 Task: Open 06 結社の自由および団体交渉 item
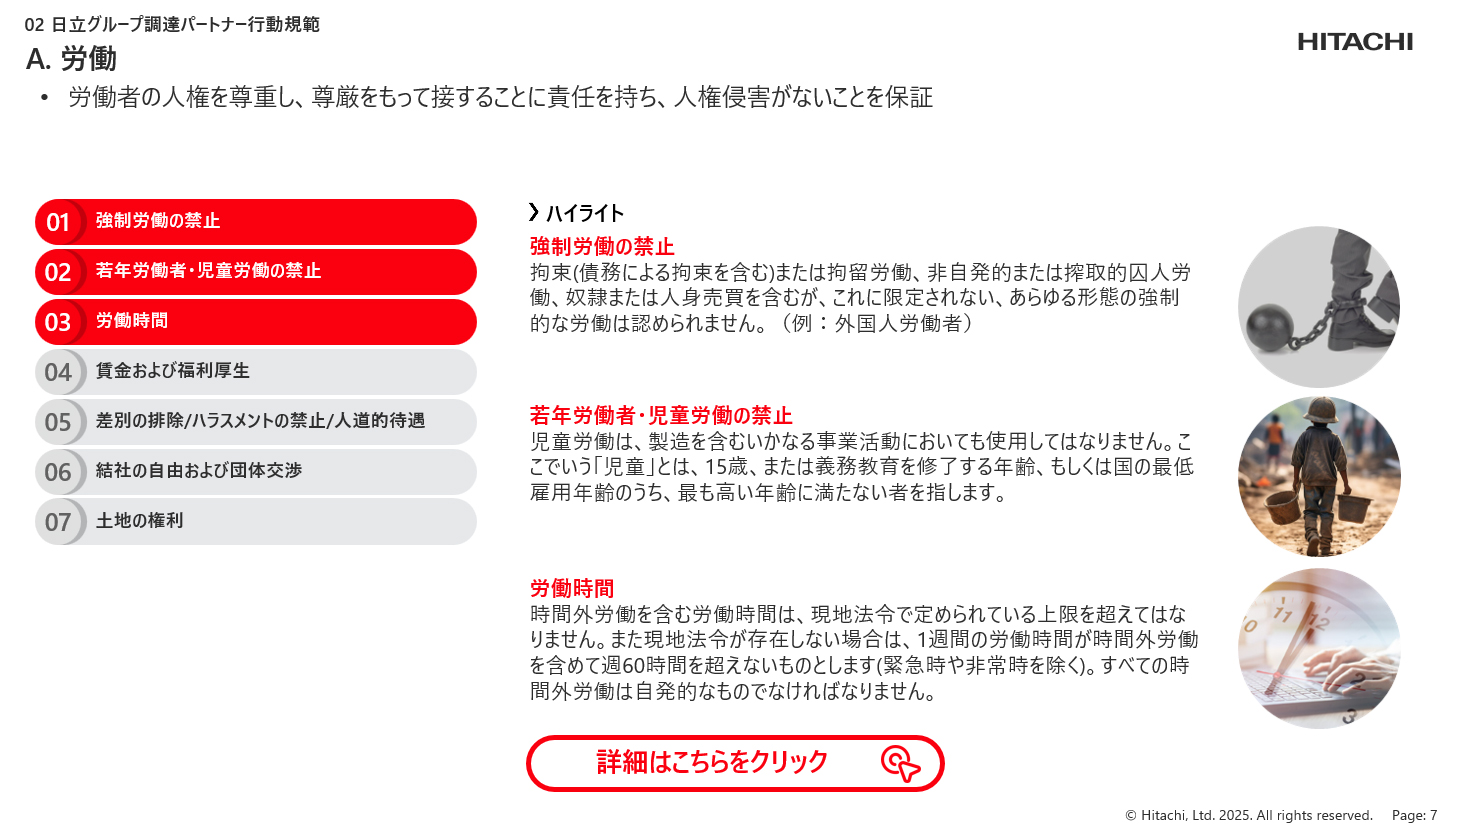(256, 472)
